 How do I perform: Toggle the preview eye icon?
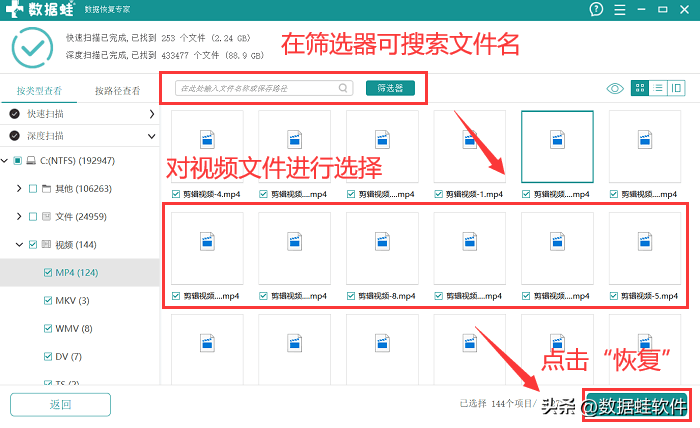point(615,88)
